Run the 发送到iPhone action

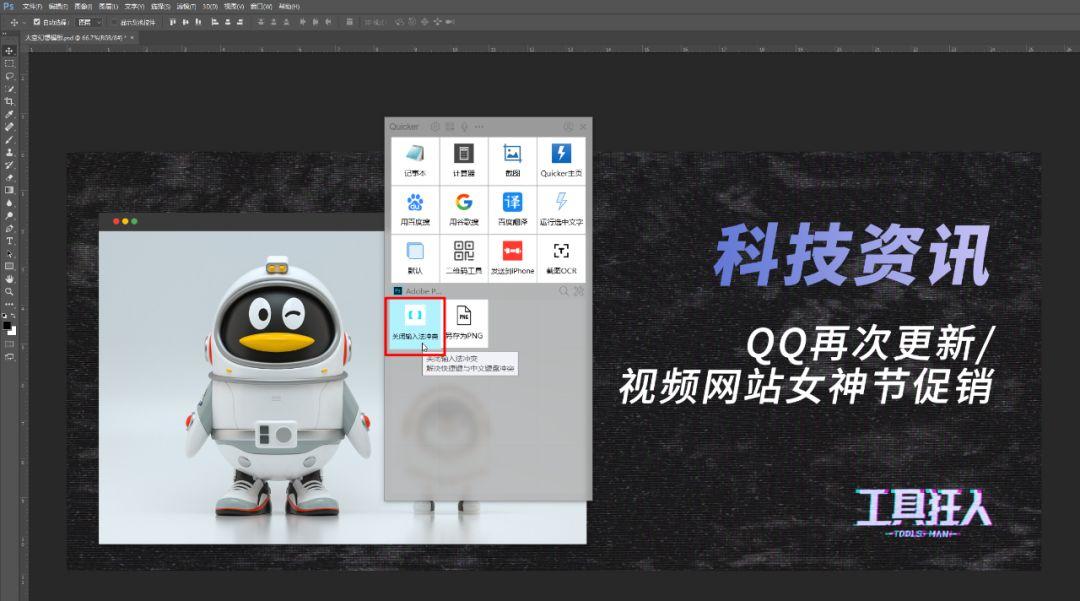click(x=512, y=258)
